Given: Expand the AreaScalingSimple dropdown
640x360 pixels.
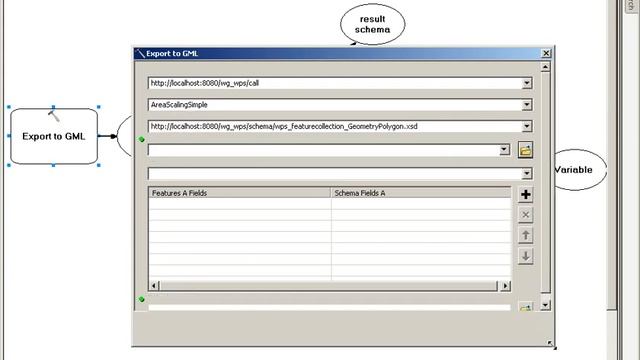Looking at the screenshot, I should [x=527, y=105].
